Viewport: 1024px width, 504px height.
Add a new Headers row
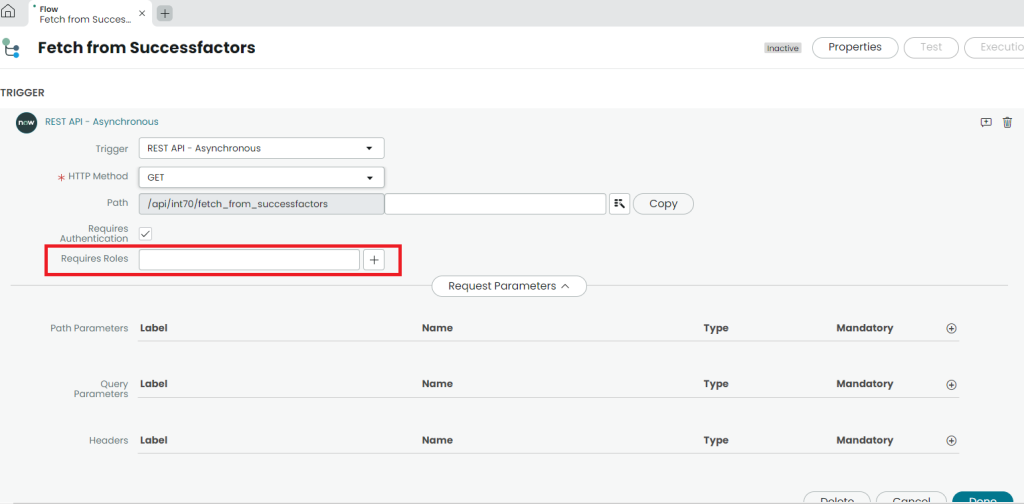point(951,440)
